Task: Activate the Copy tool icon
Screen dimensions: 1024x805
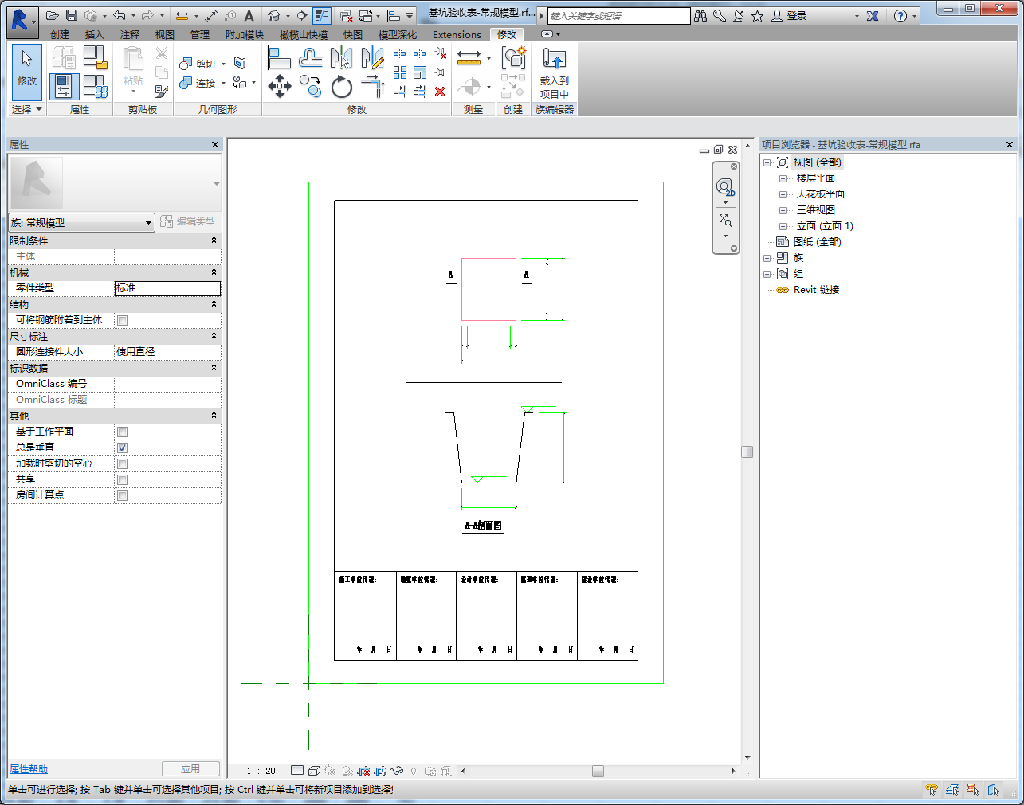Action: (311, 86)
